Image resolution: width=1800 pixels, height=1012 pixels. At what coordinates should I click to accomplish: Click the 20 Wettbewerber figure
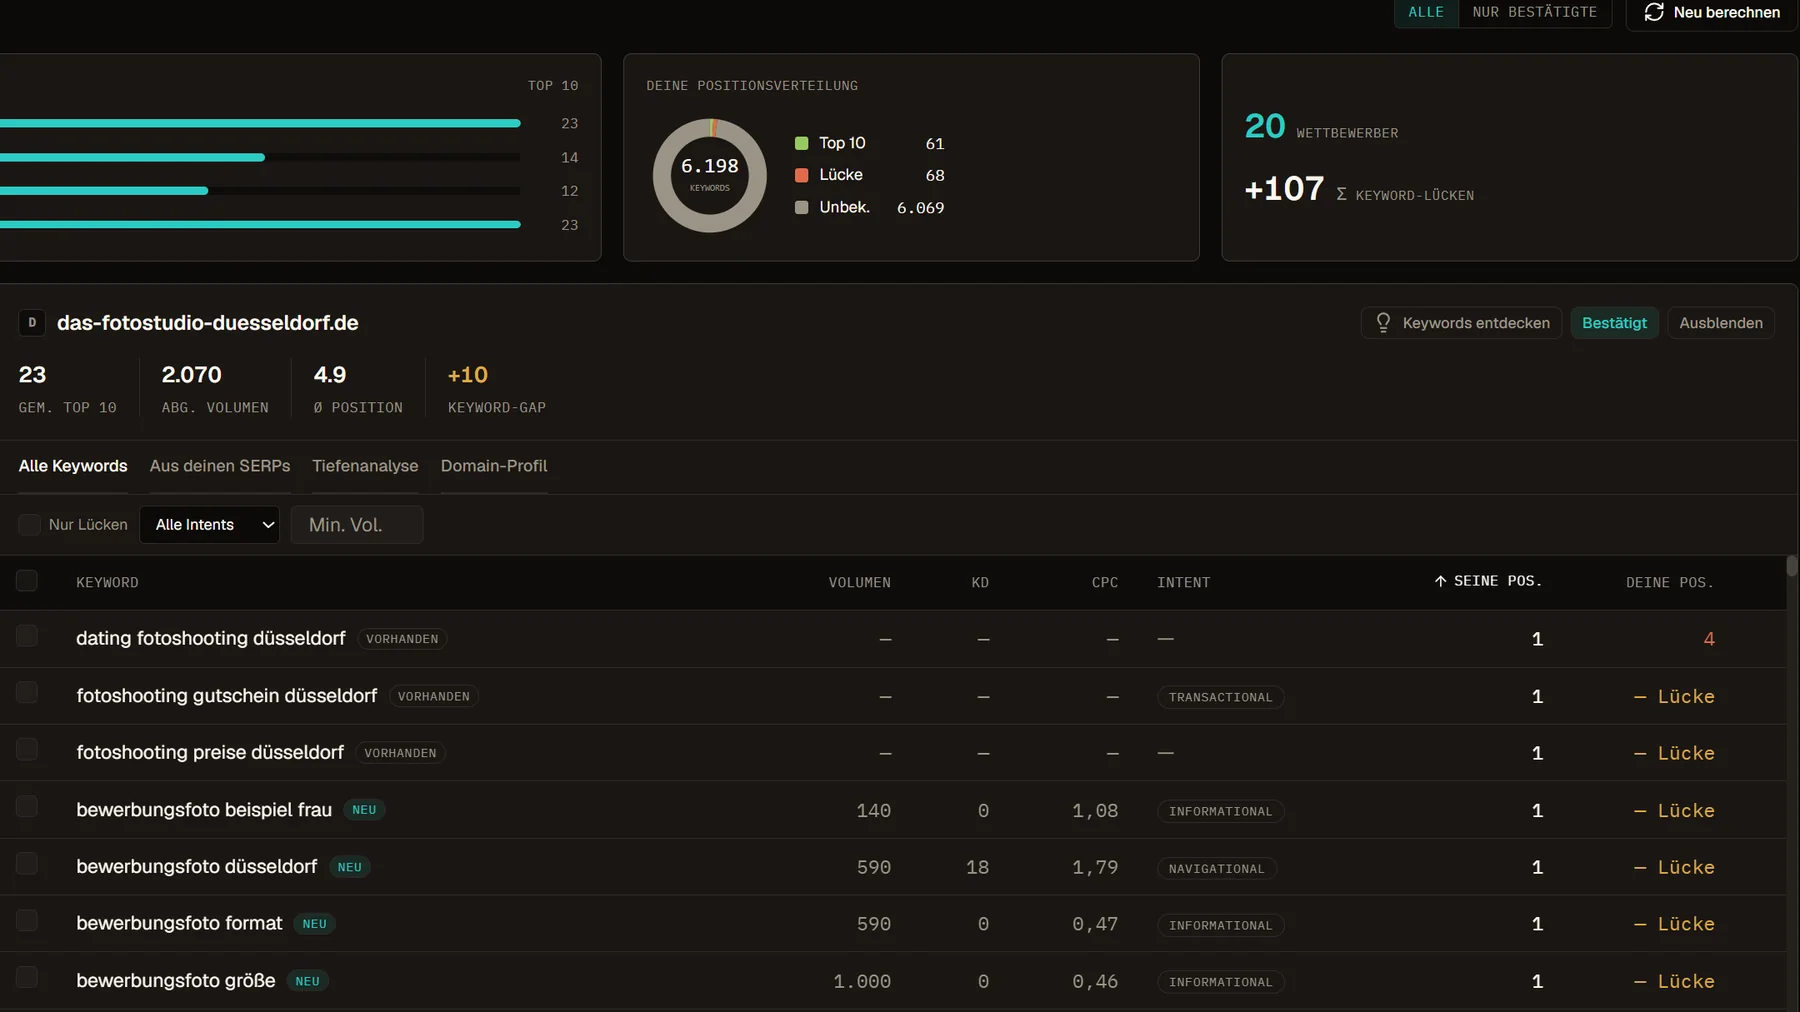1264,126
